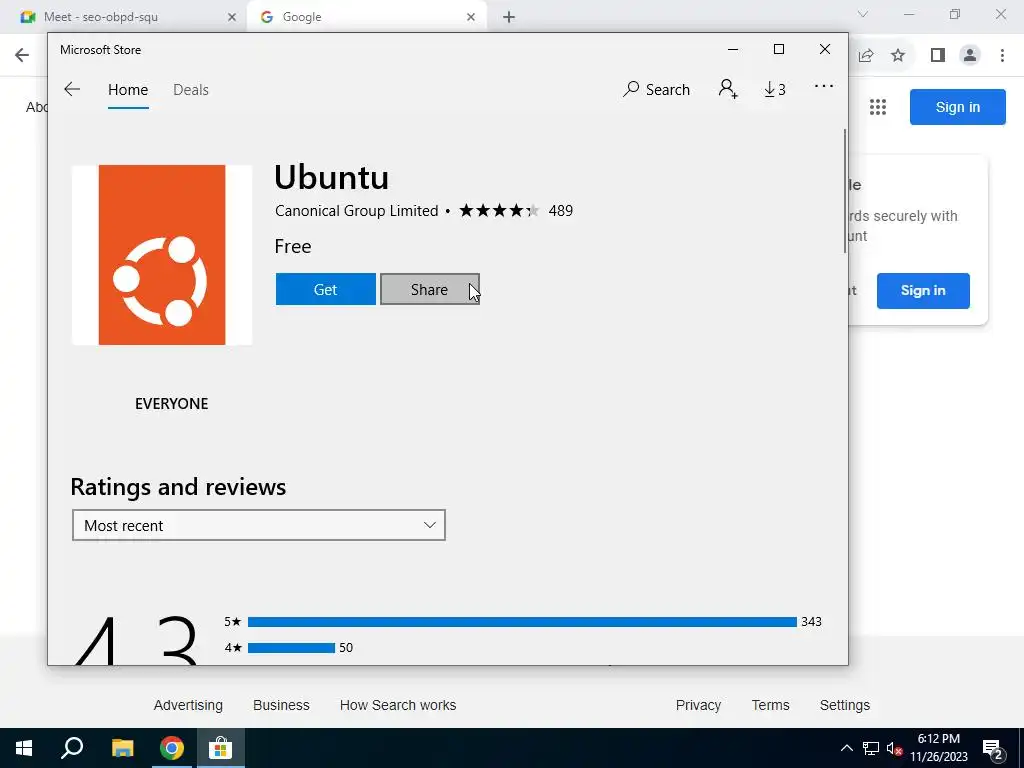This screenshot has height=768, width=1024.
Task: Minimize the Microsoft Store window
Action: point(733,50)
